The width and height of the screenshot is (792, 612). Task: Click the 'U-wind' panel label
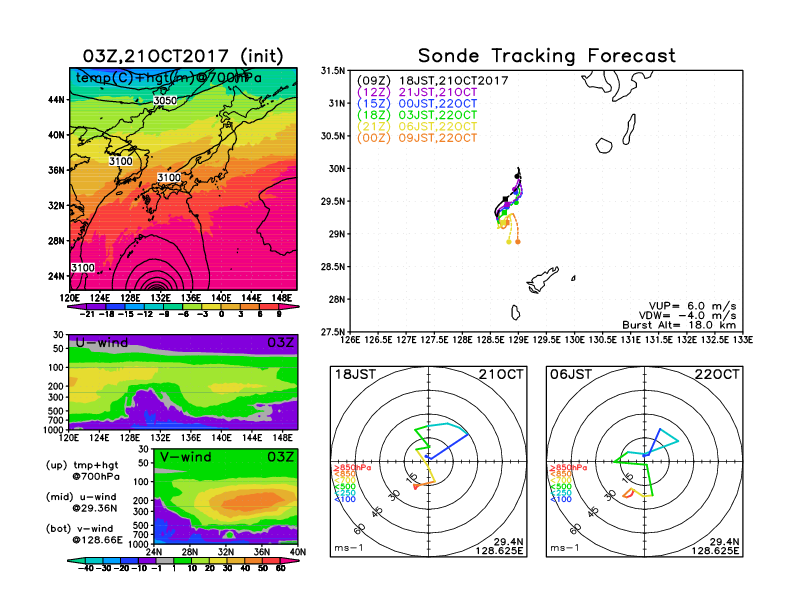click(x=102, y=343)
